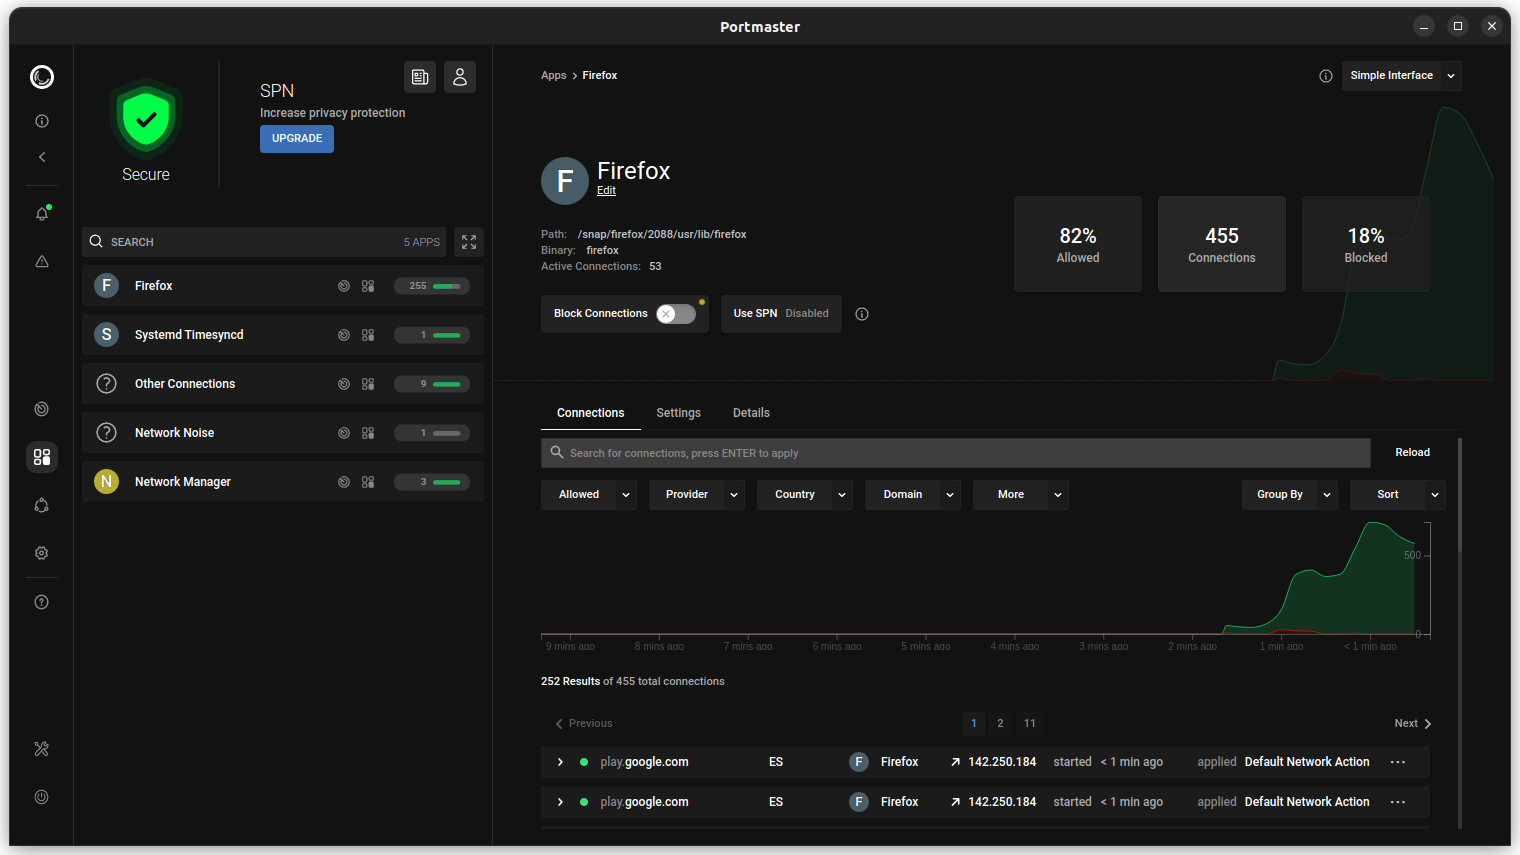The width and height of the screenshot is (1520, 855).
Task: Click the user account profile icon
Action: coord(460,77)
